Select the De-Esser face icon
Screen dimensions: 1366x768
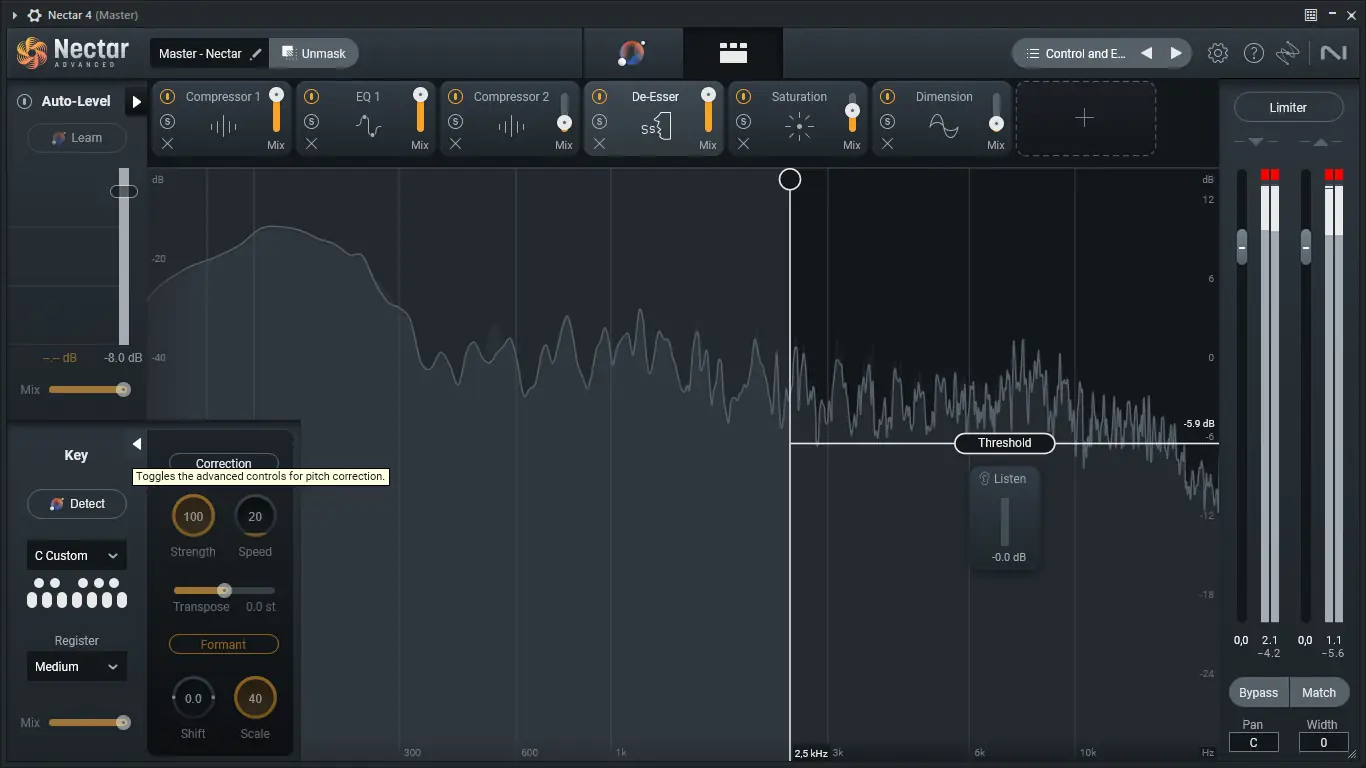[x=656, y=127]
